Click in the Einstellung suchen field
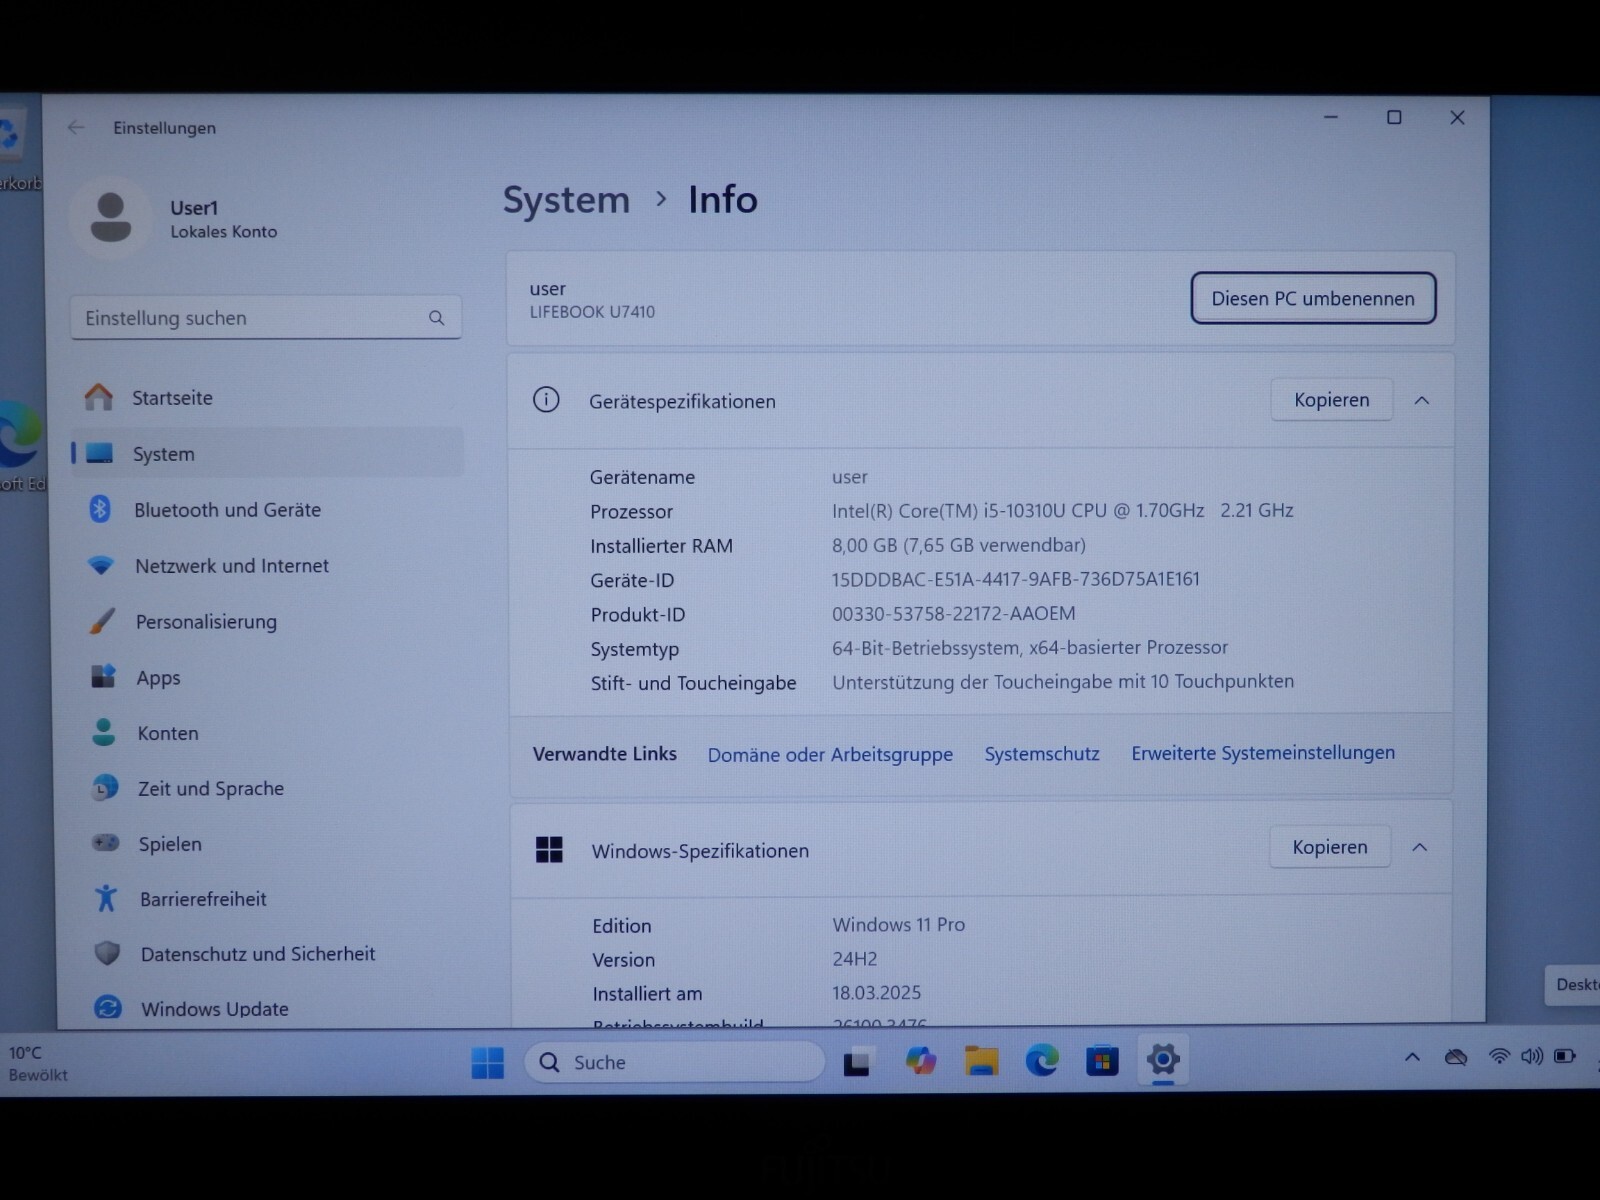The image size is (1600, 1200). pyautogui.click(x=265, y=318)
